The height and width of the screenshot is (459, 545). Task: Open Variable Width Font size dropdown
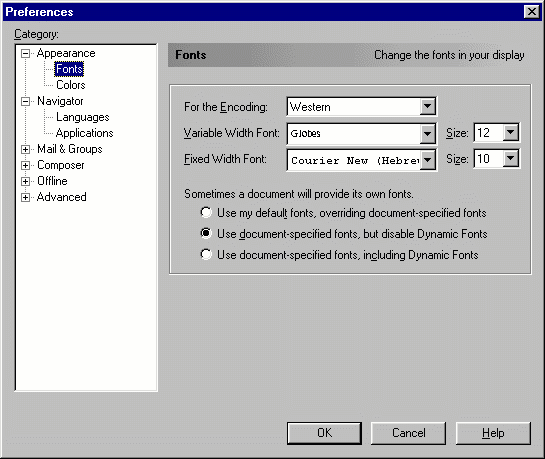[x=511, y=132]
